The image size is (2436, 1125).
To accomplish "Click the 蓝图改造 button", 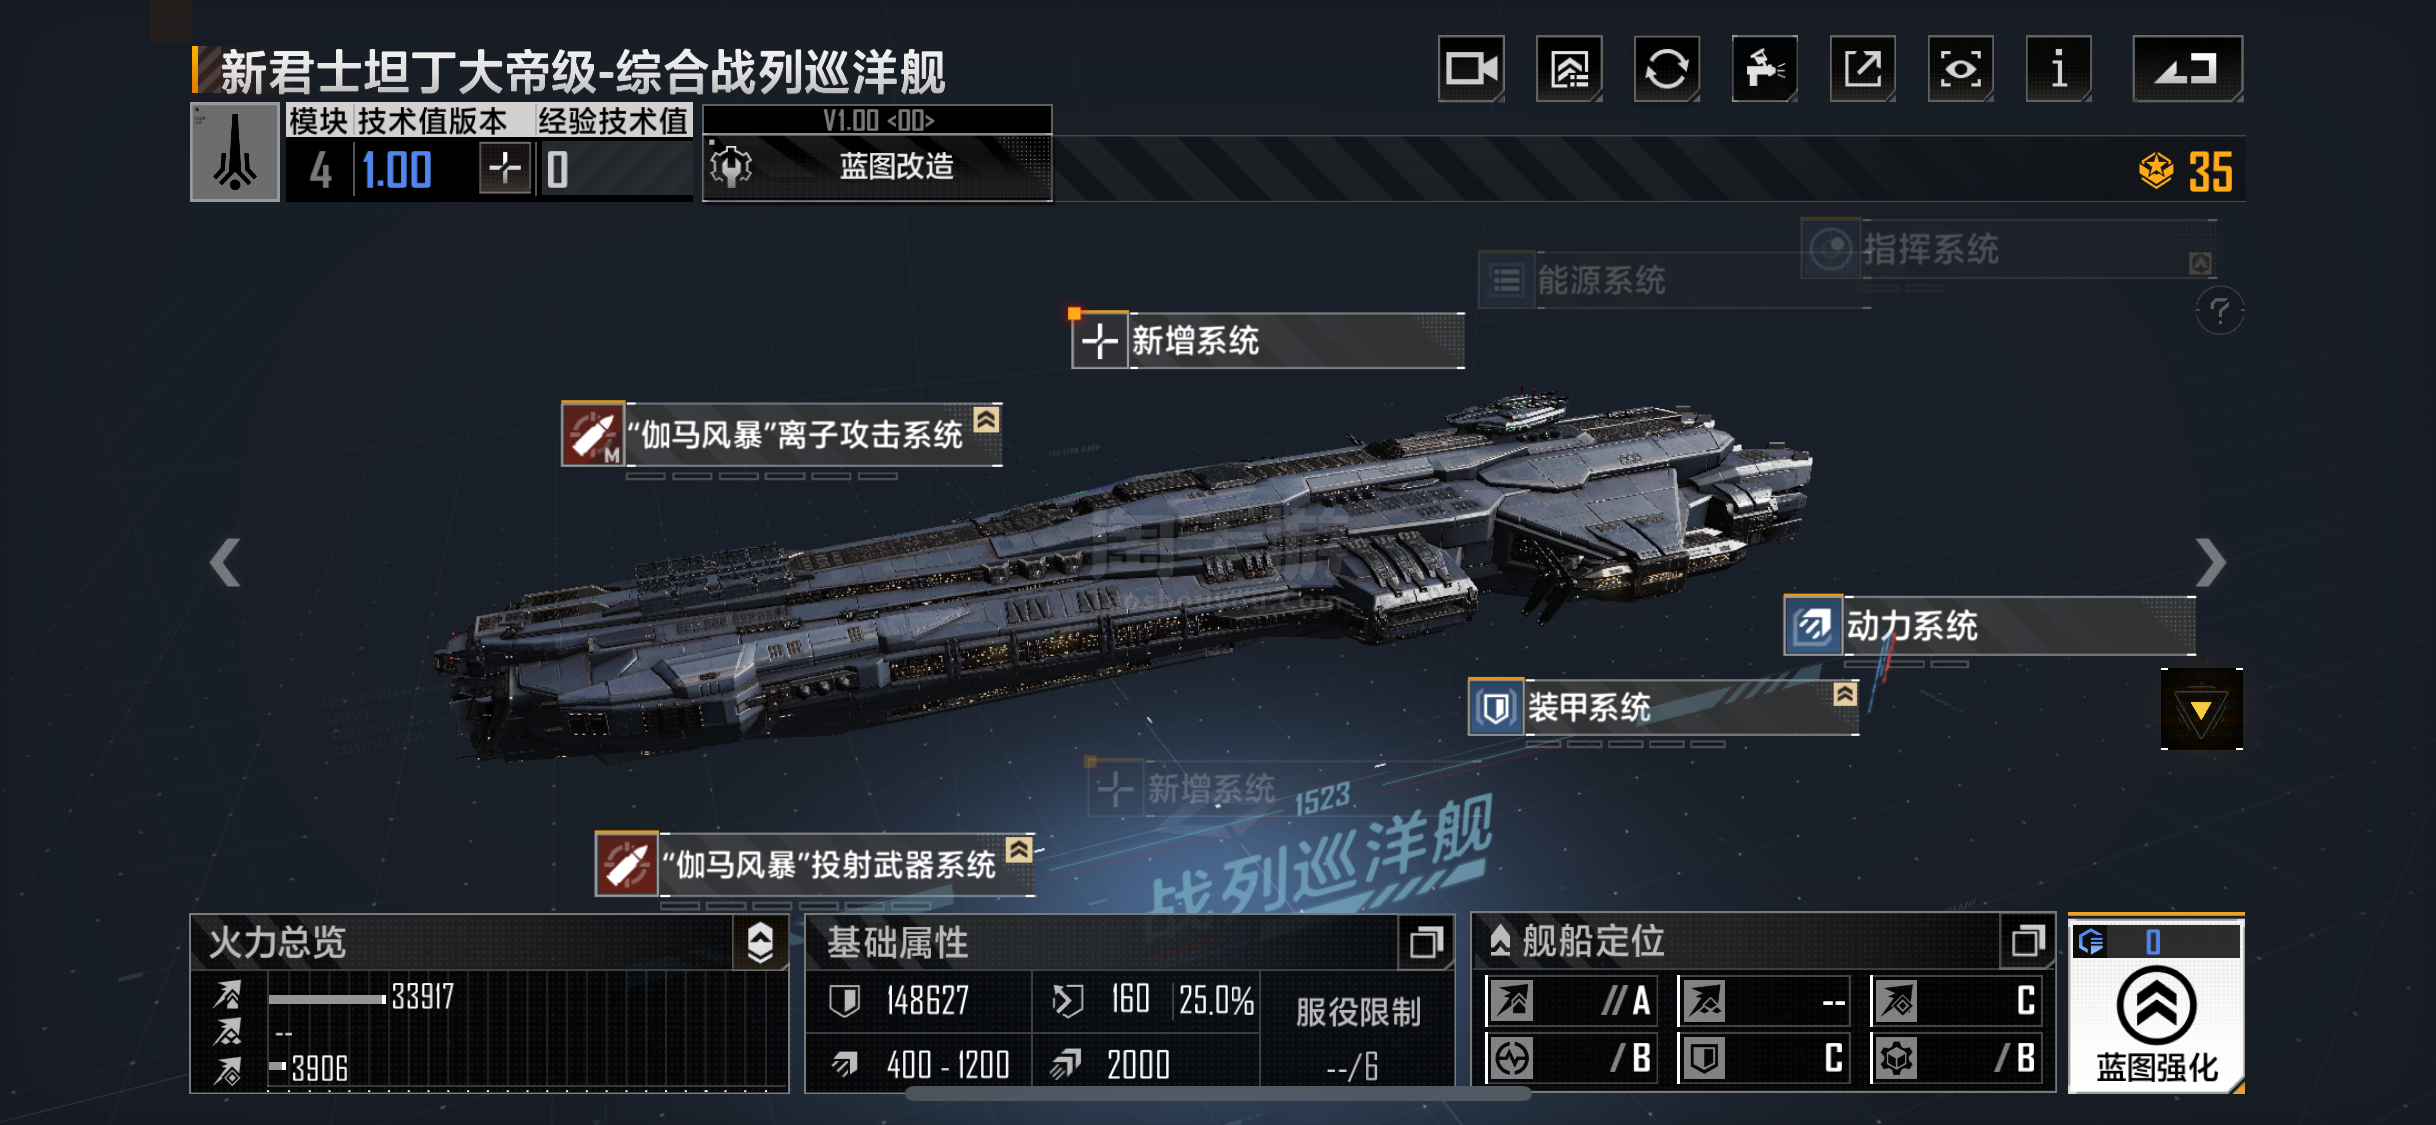I will [x=878, y=166].
